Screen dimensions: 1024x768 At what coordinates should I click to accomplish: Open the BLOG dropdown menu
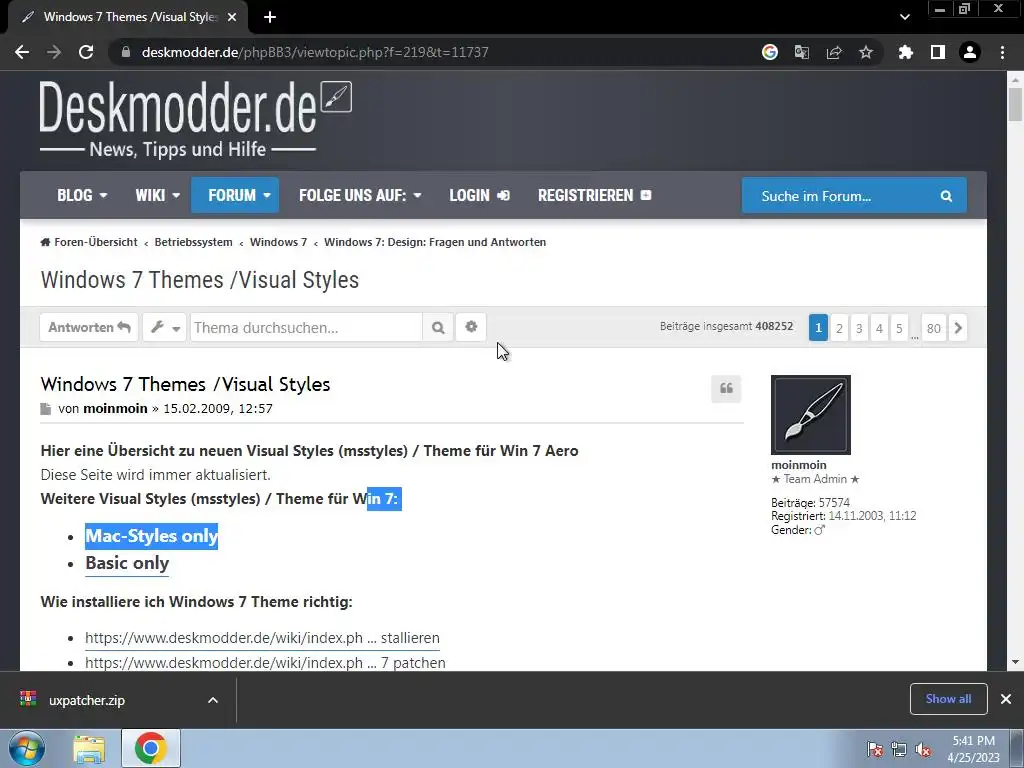pyautogui.click(x=82, y=195)
